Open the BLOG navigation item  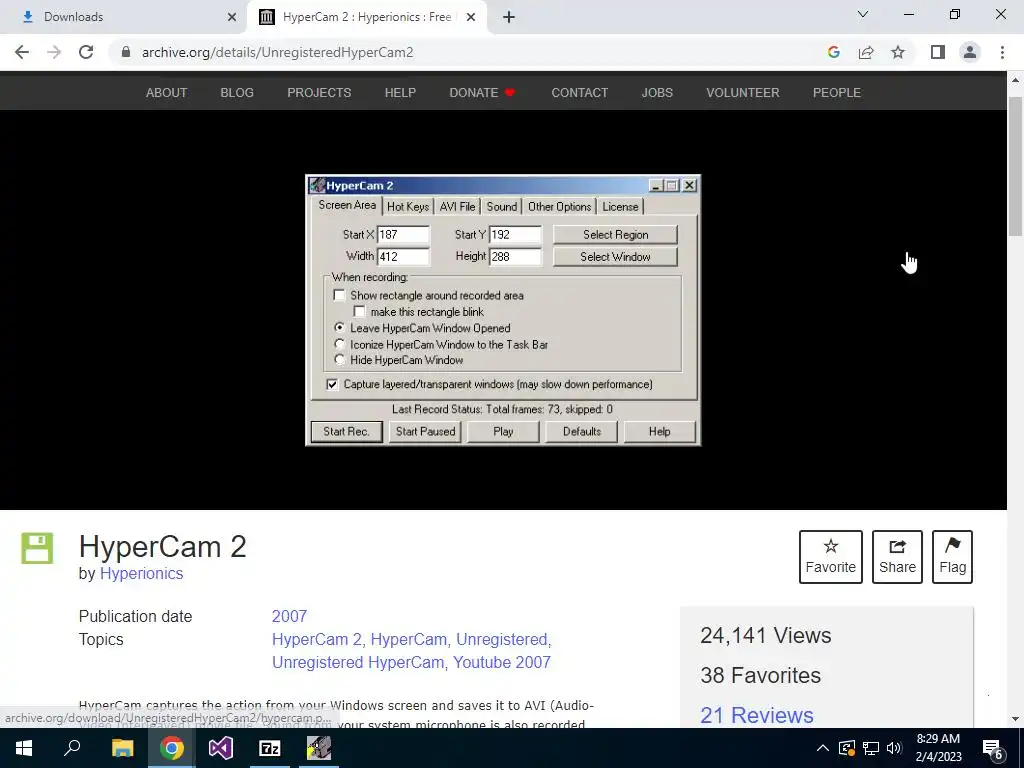pyautogui.click(x=237, y=93)
